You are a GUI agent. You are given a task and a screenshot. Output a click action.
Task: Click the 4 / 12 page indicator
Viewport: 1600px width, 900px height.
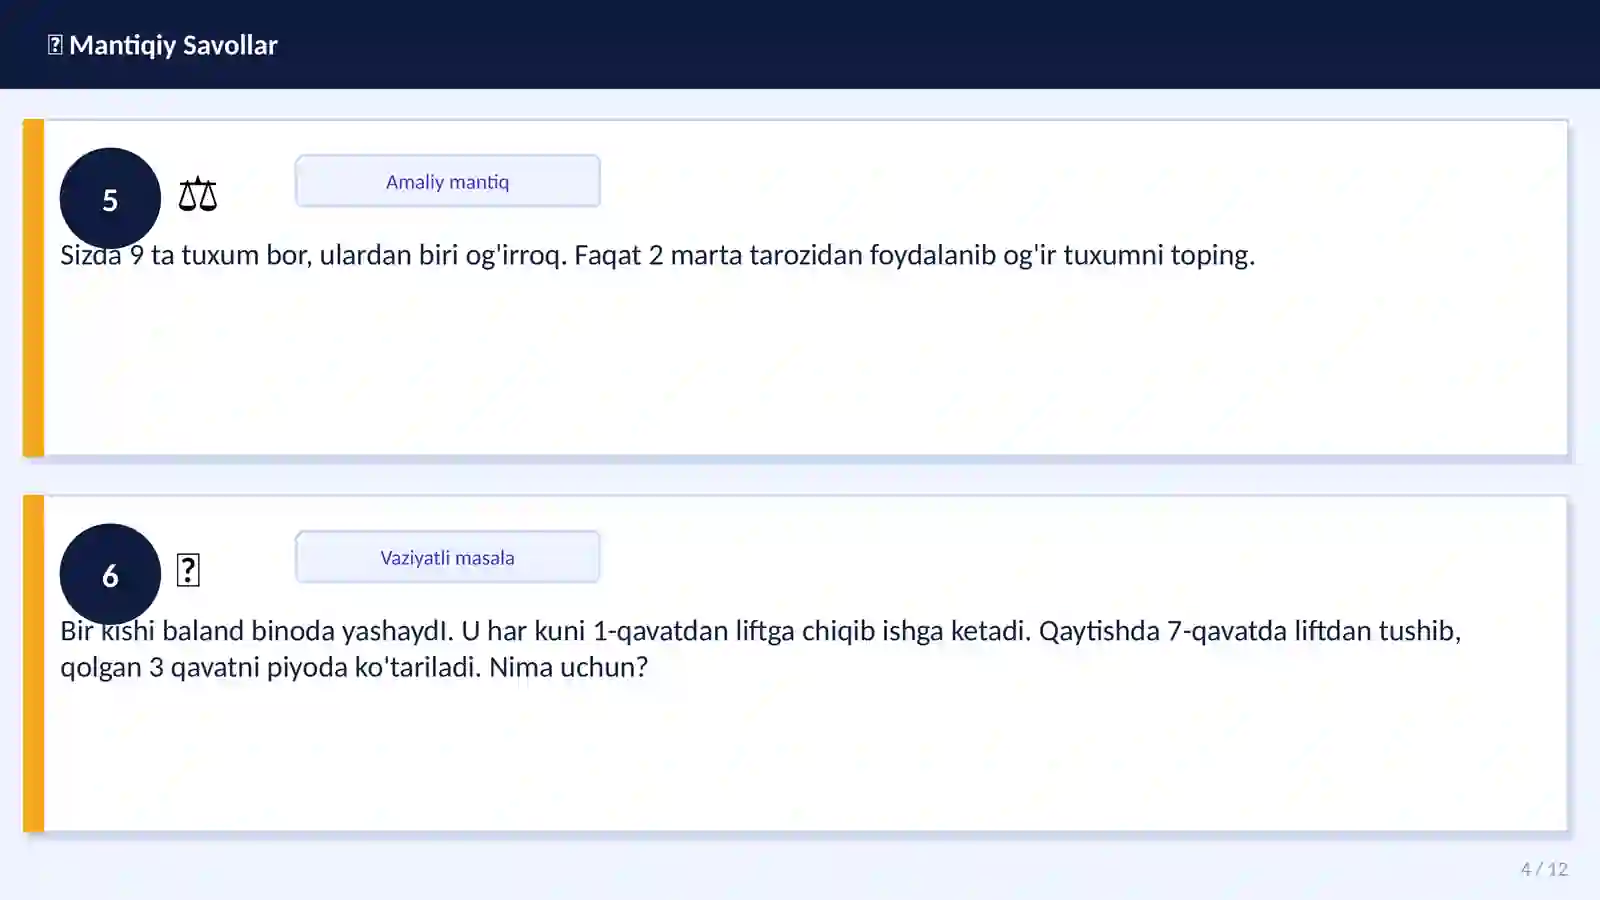tap(1544, 869)
